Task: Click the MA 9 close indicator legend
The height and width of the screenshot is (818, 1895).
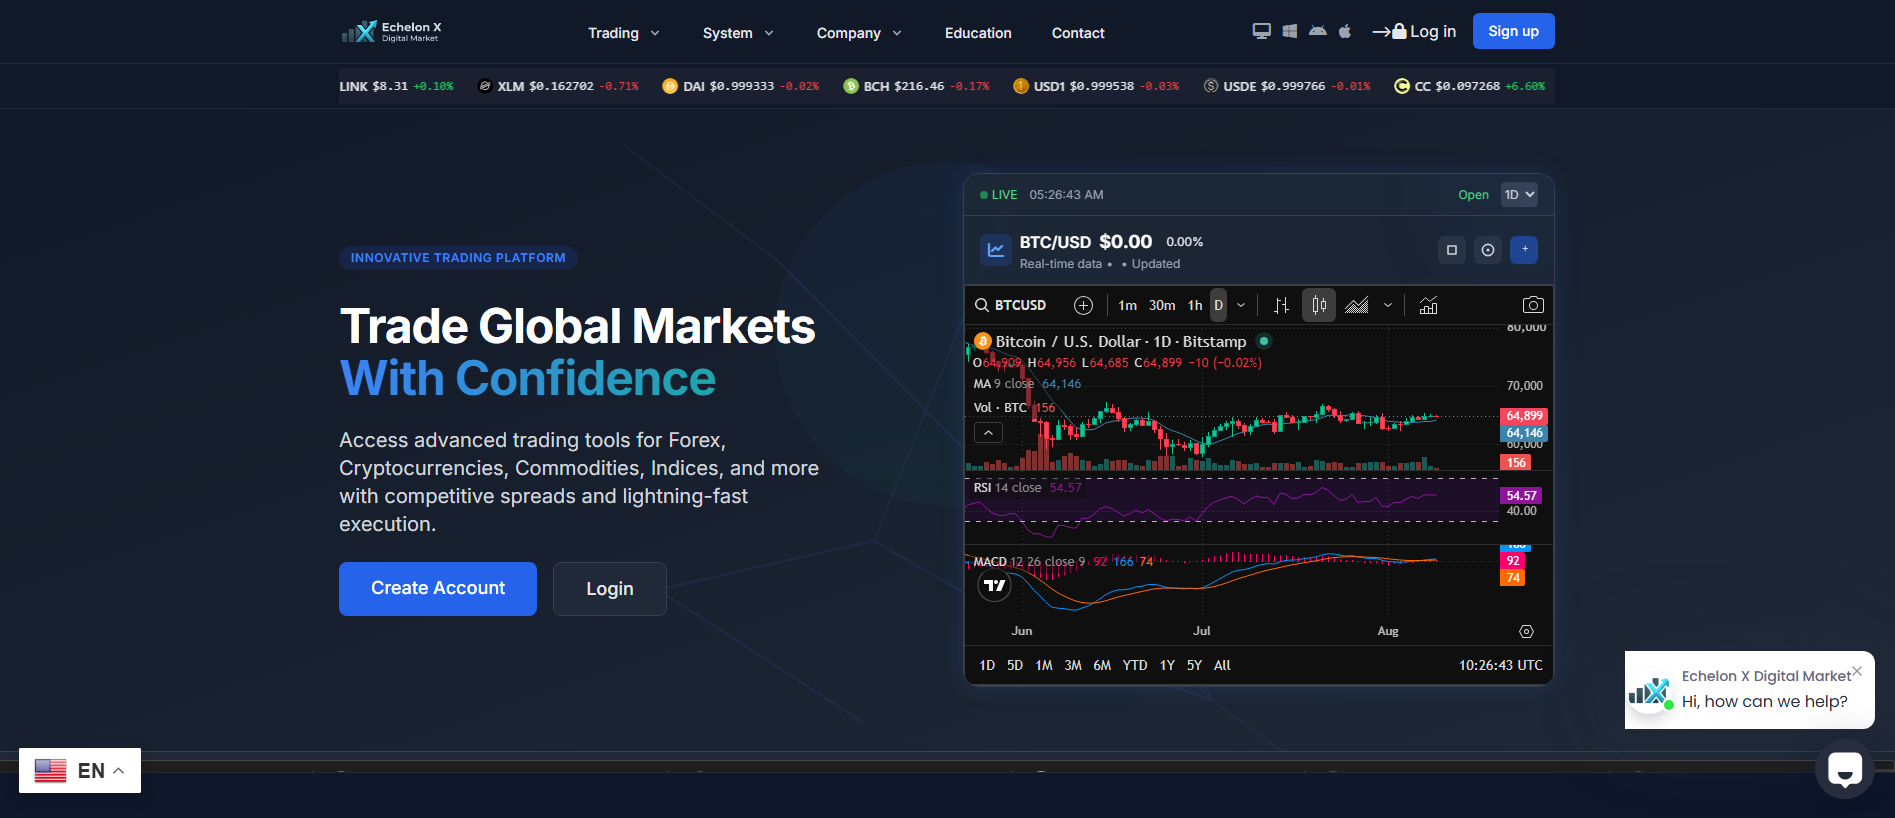Action: (1027, 383)
